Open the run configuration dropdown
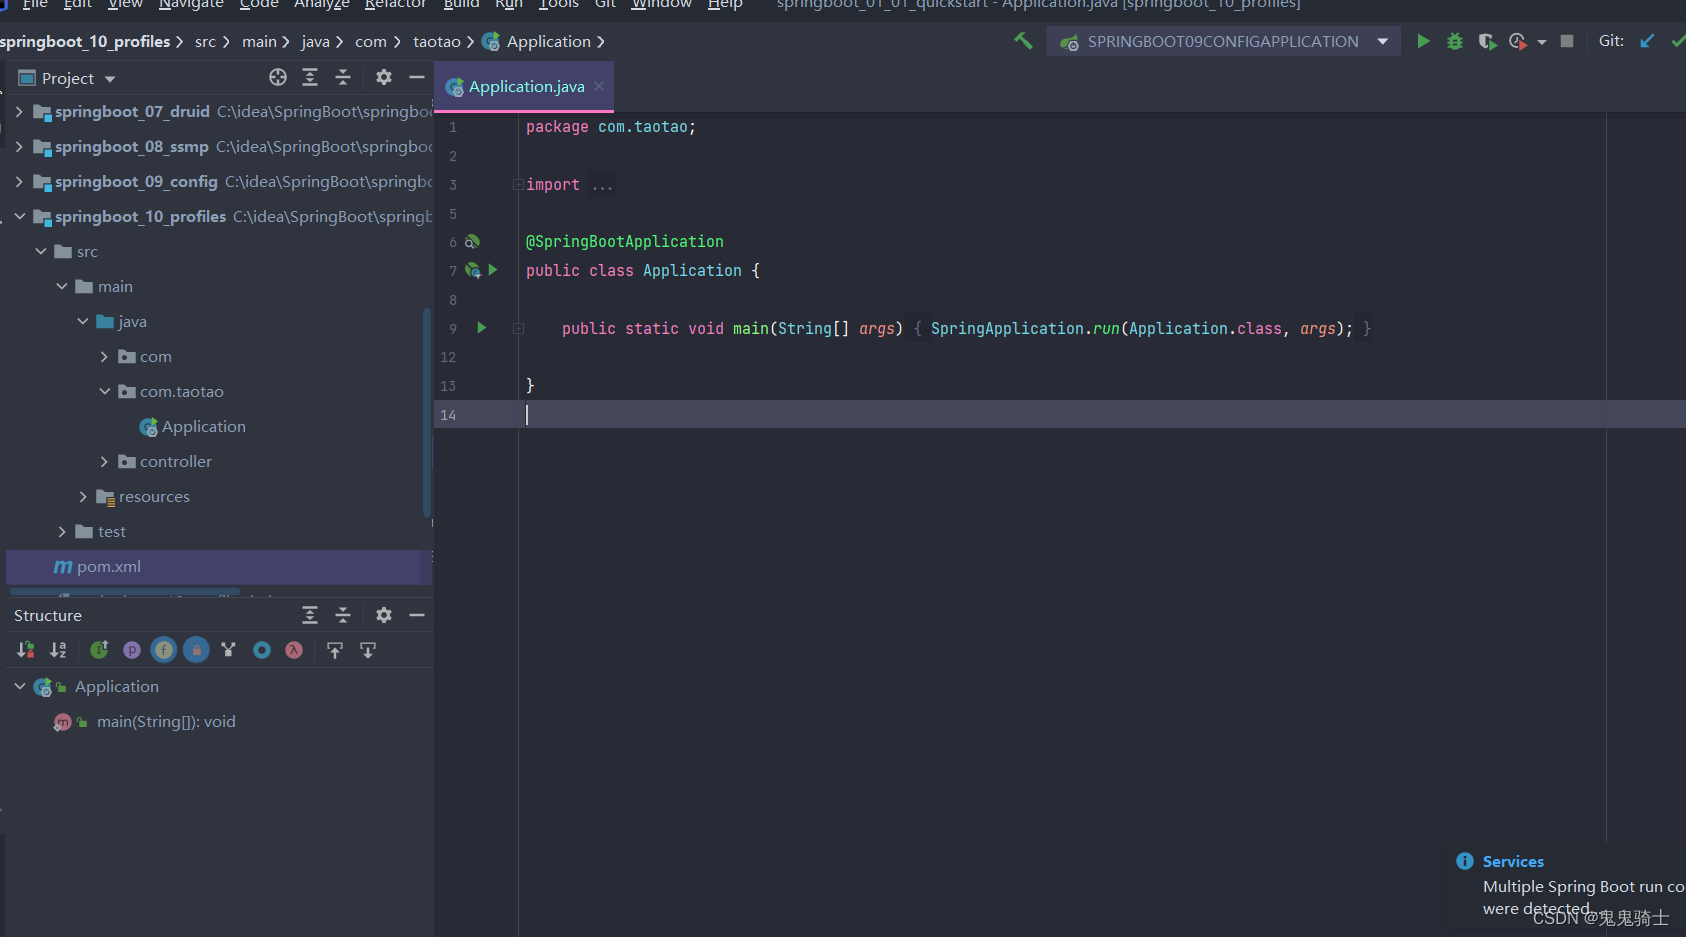This screenshot has height=937, width=1686. (x=1383, y=41)
